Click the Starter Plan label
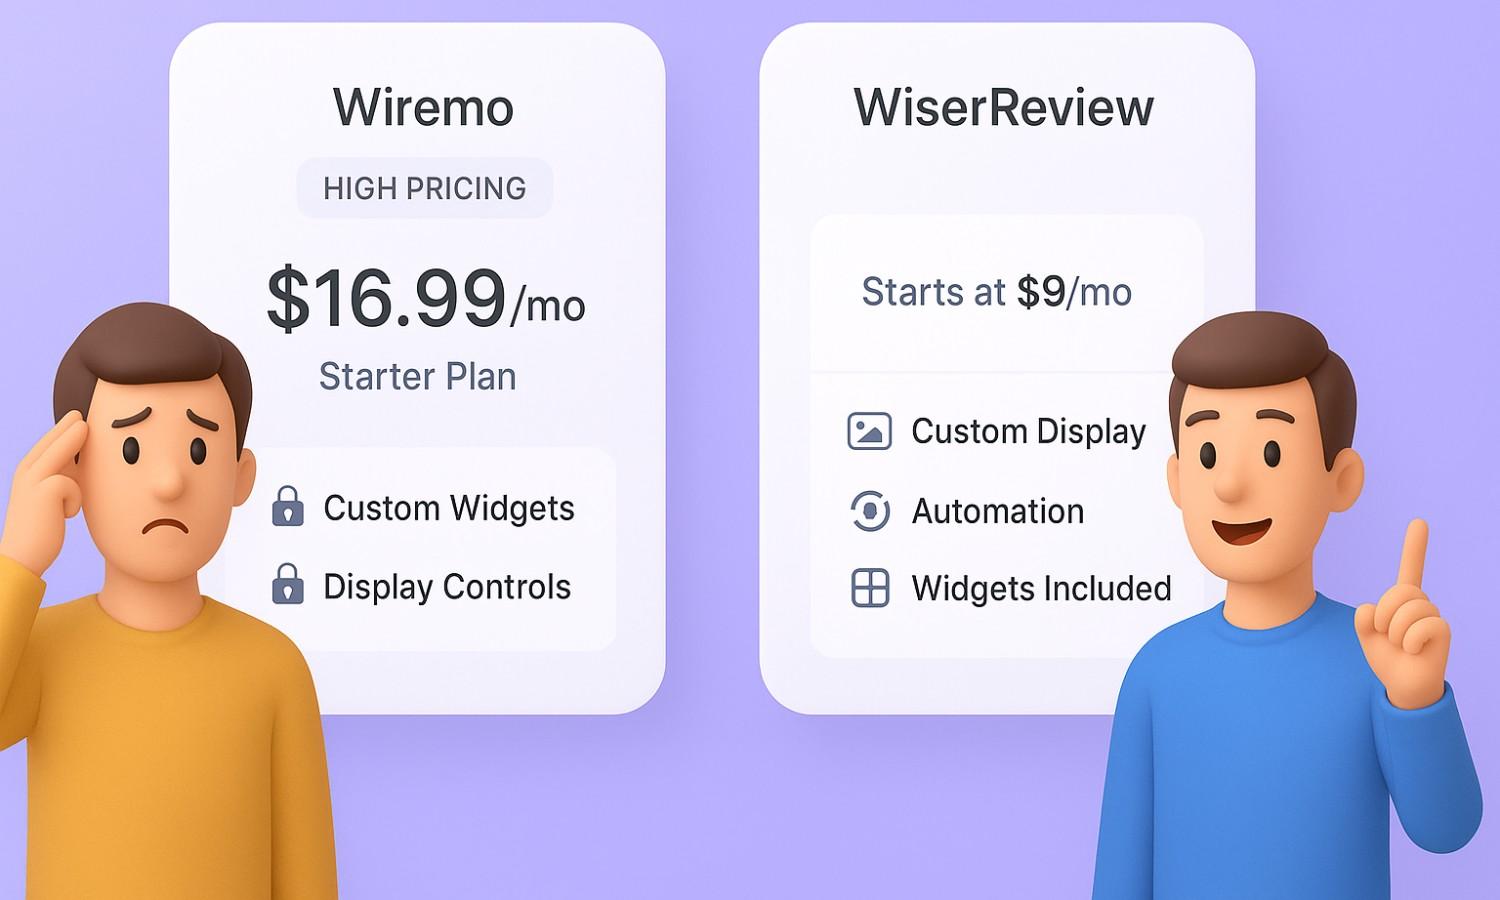The image size is (1500, 900). (x=418, y=377)
